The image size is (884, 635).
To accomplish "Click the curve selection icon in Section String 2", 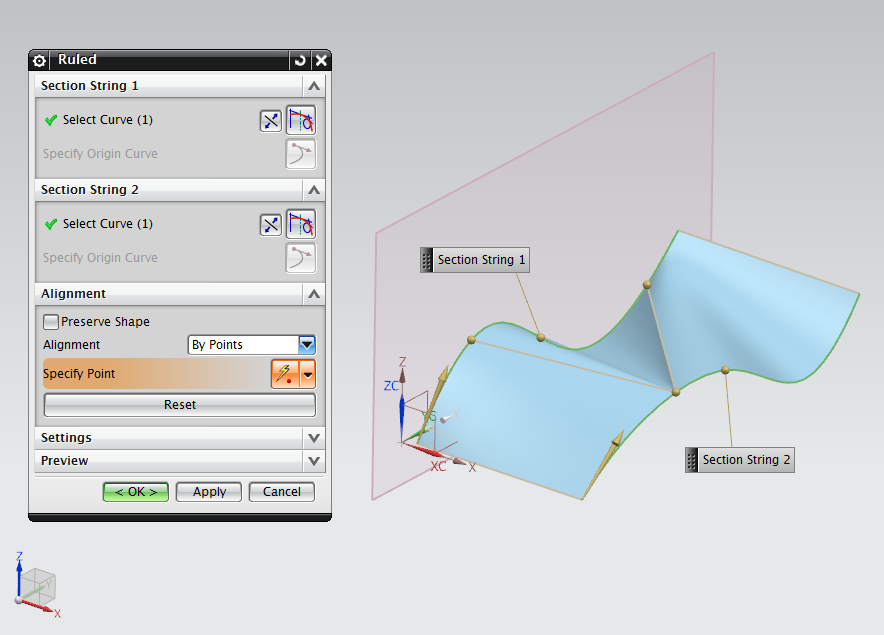I will tap(300, 224).
